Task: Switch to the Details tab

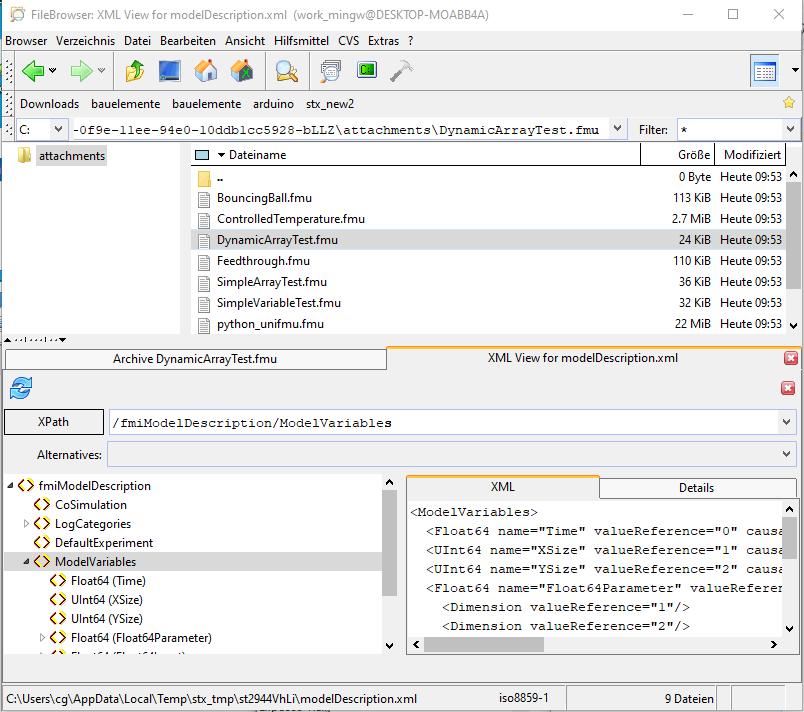Action: pos(696,488)
